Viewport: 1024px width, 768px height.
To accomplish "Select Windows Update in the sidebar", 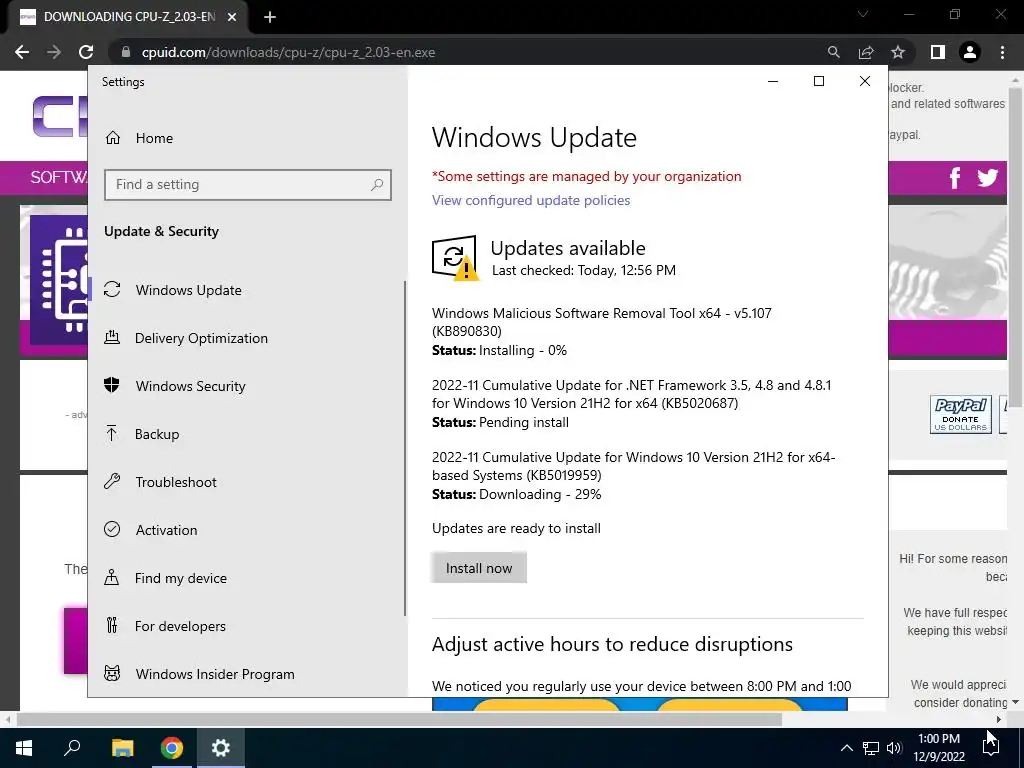I will pyautogui.click(x=188, y=290).
